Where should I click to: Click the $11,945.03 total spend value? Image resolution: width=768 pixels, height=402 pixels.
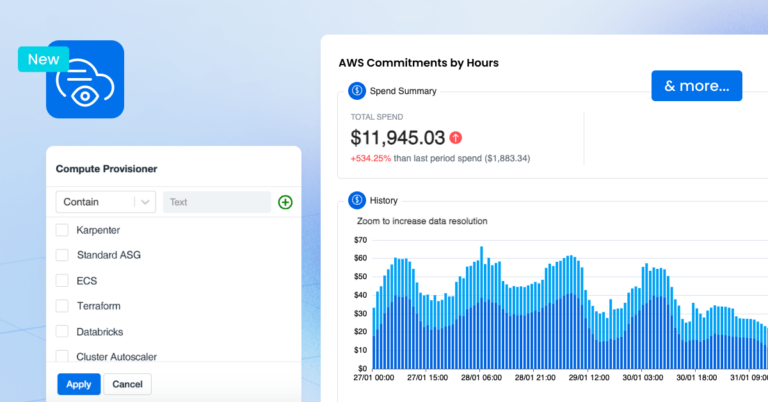point(397,137)
